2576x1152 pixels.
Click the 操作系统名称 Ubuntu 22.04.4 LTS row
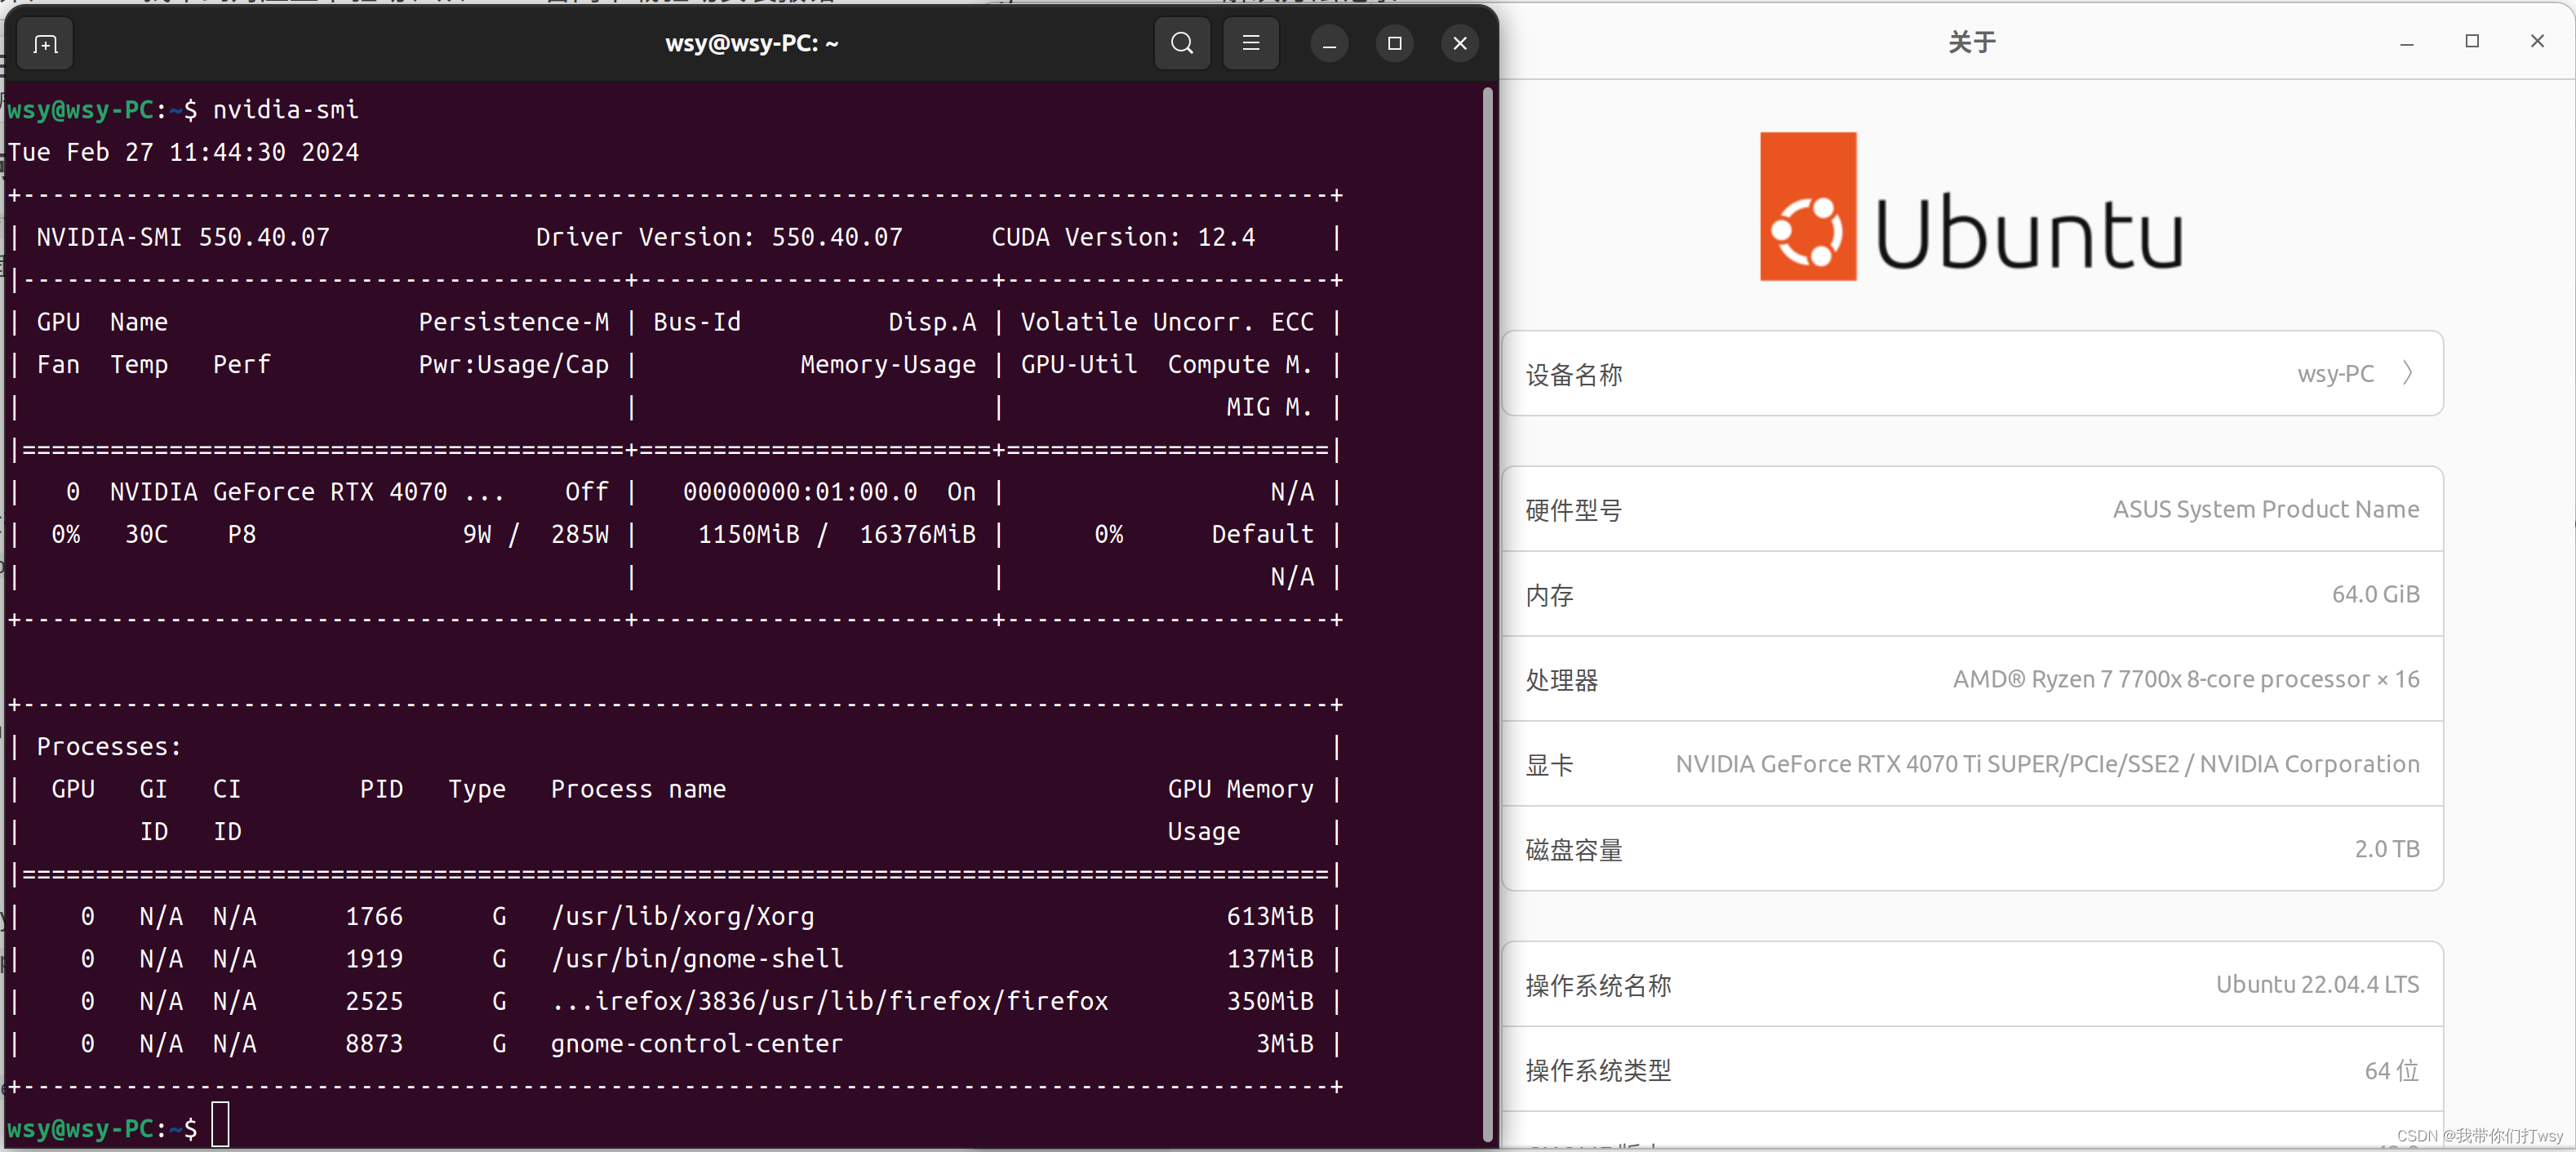coord(1970,984)
